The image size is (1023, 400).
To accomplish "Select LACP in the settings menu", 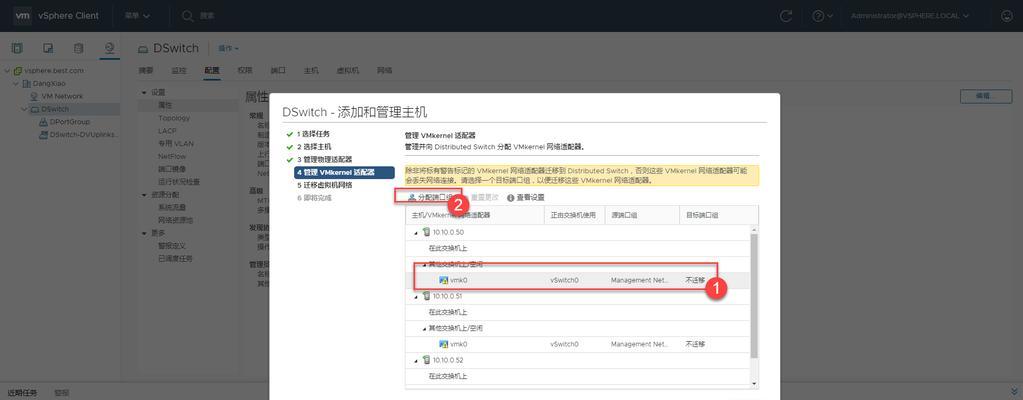I will pyautogui.click(x=167, y=131).
